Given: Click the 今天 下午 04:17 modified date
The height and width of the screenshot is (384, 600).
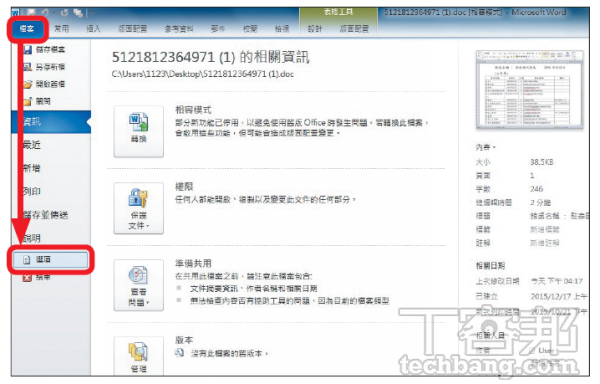Looking at the screenshot, I should (557, 281).
